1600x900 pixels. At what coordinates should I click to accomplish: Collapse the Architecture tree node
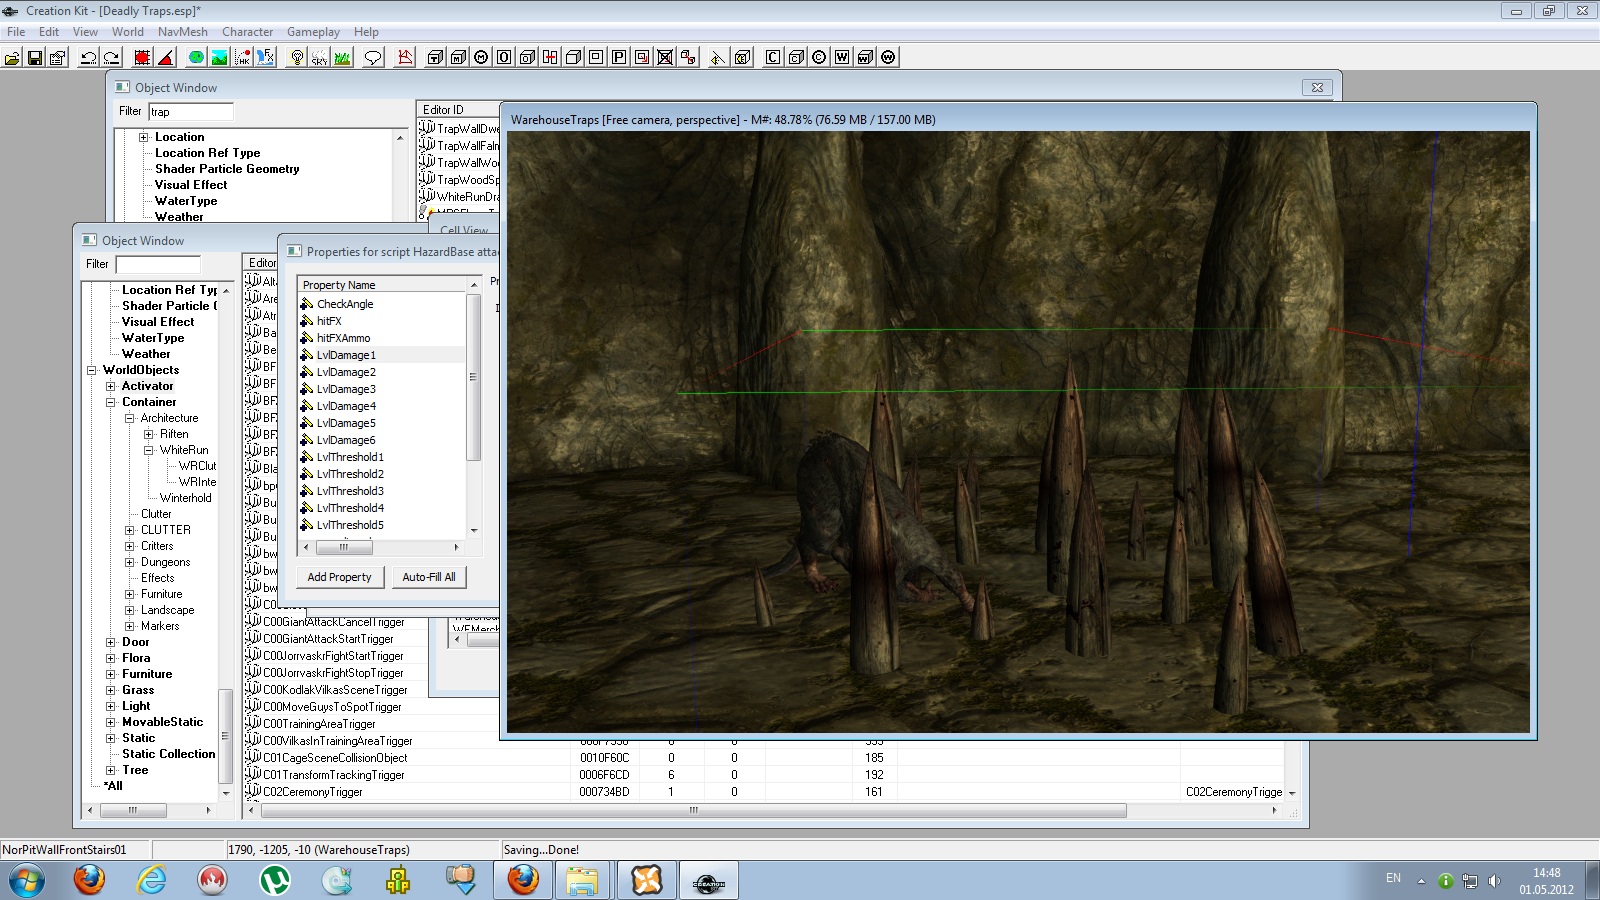[x=130, y=418]
